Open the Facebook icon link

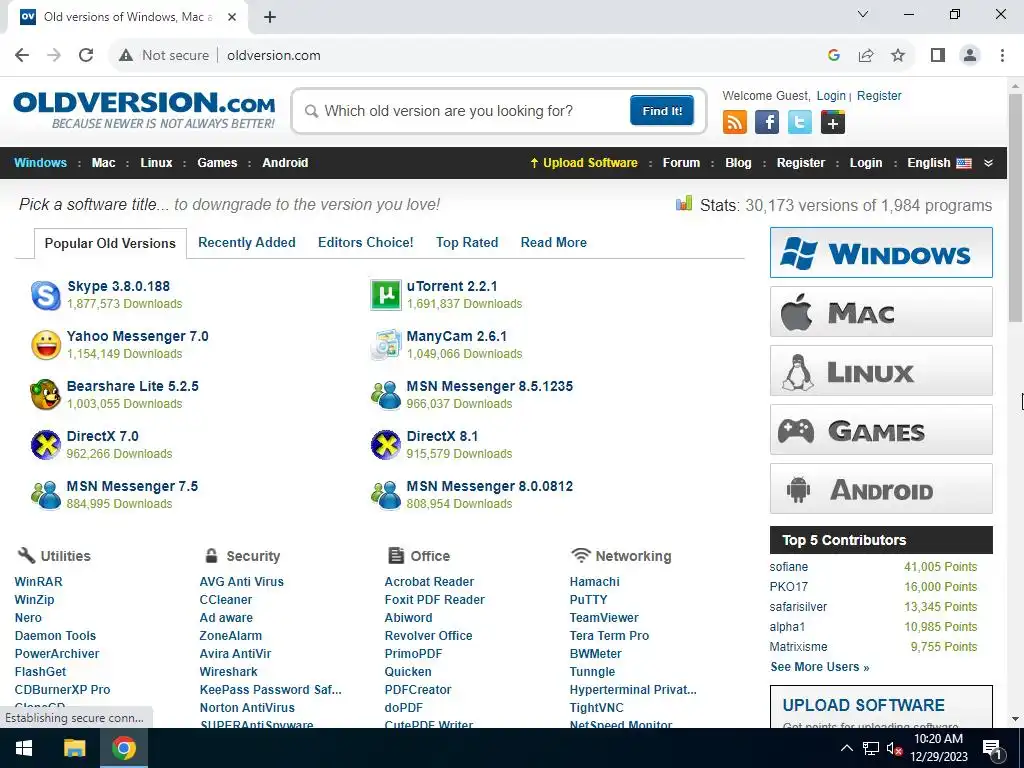[767, 122]
